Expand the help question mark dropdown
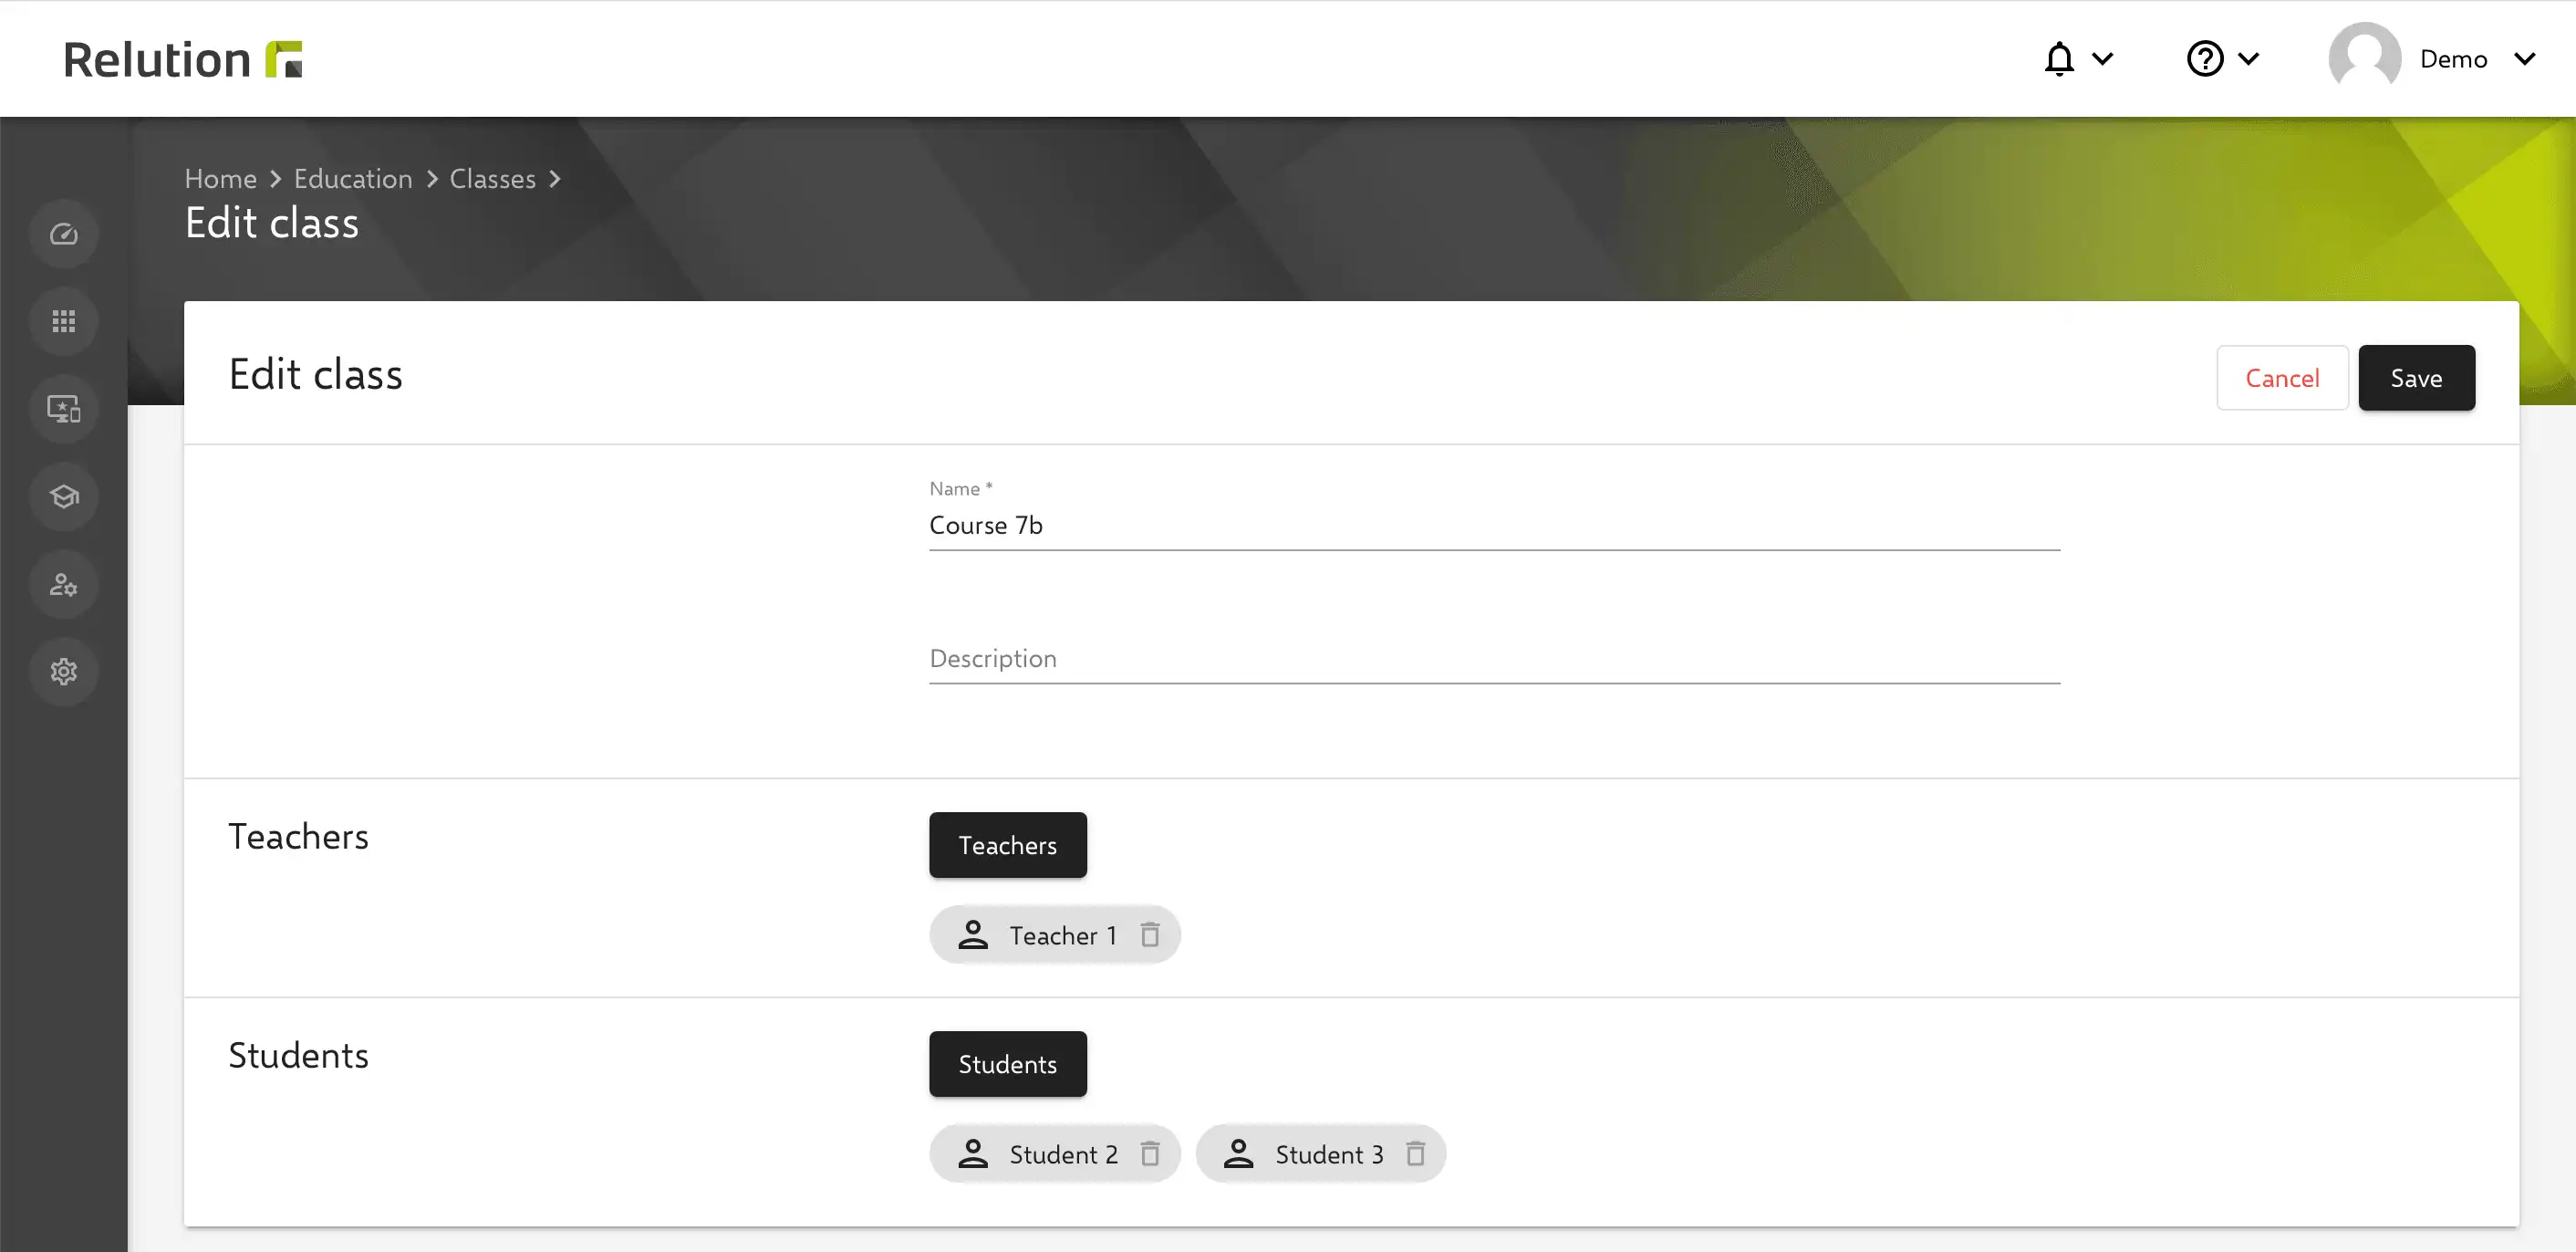This screenshot has height=1252, width=2576. [x=2222, y=59]
